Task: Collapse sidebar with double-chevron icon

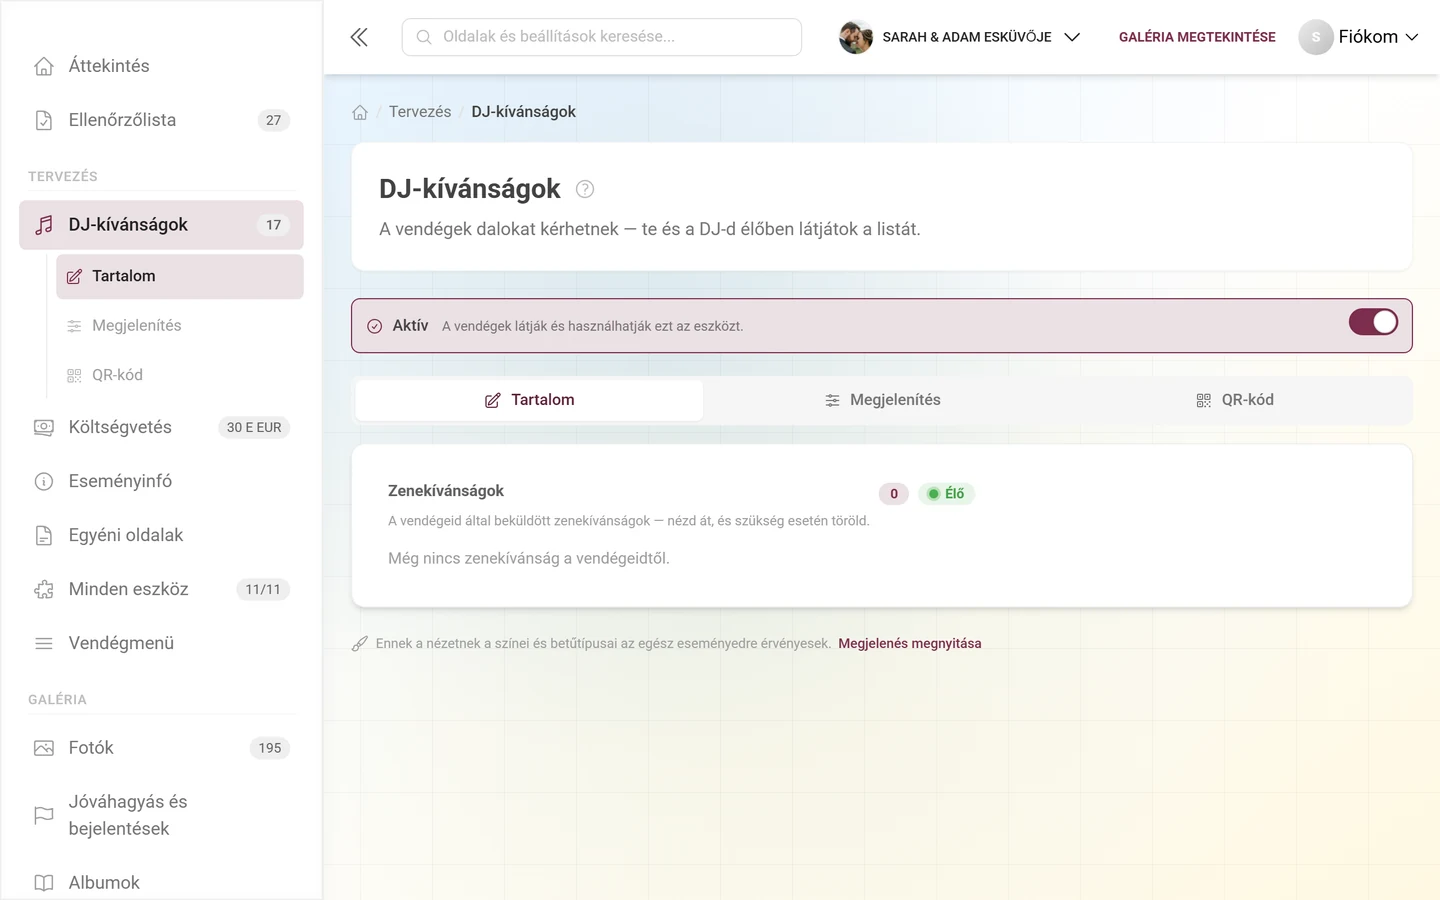Action: tap(359, 37)
